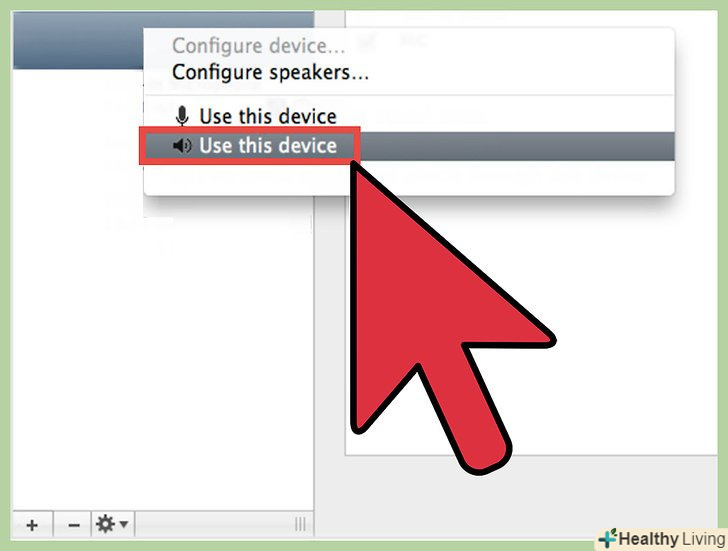
Task: Click the sidebar resize grip with three lines
Action: (300, 525)
